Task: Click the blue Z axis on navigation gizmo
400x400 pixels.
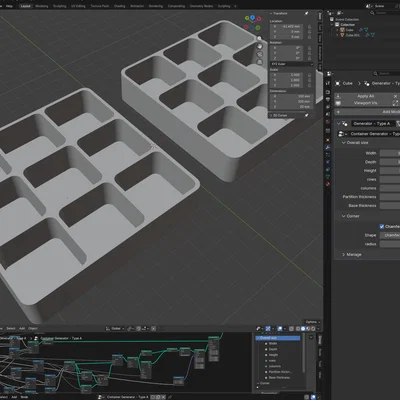Action: coord(253,17)
